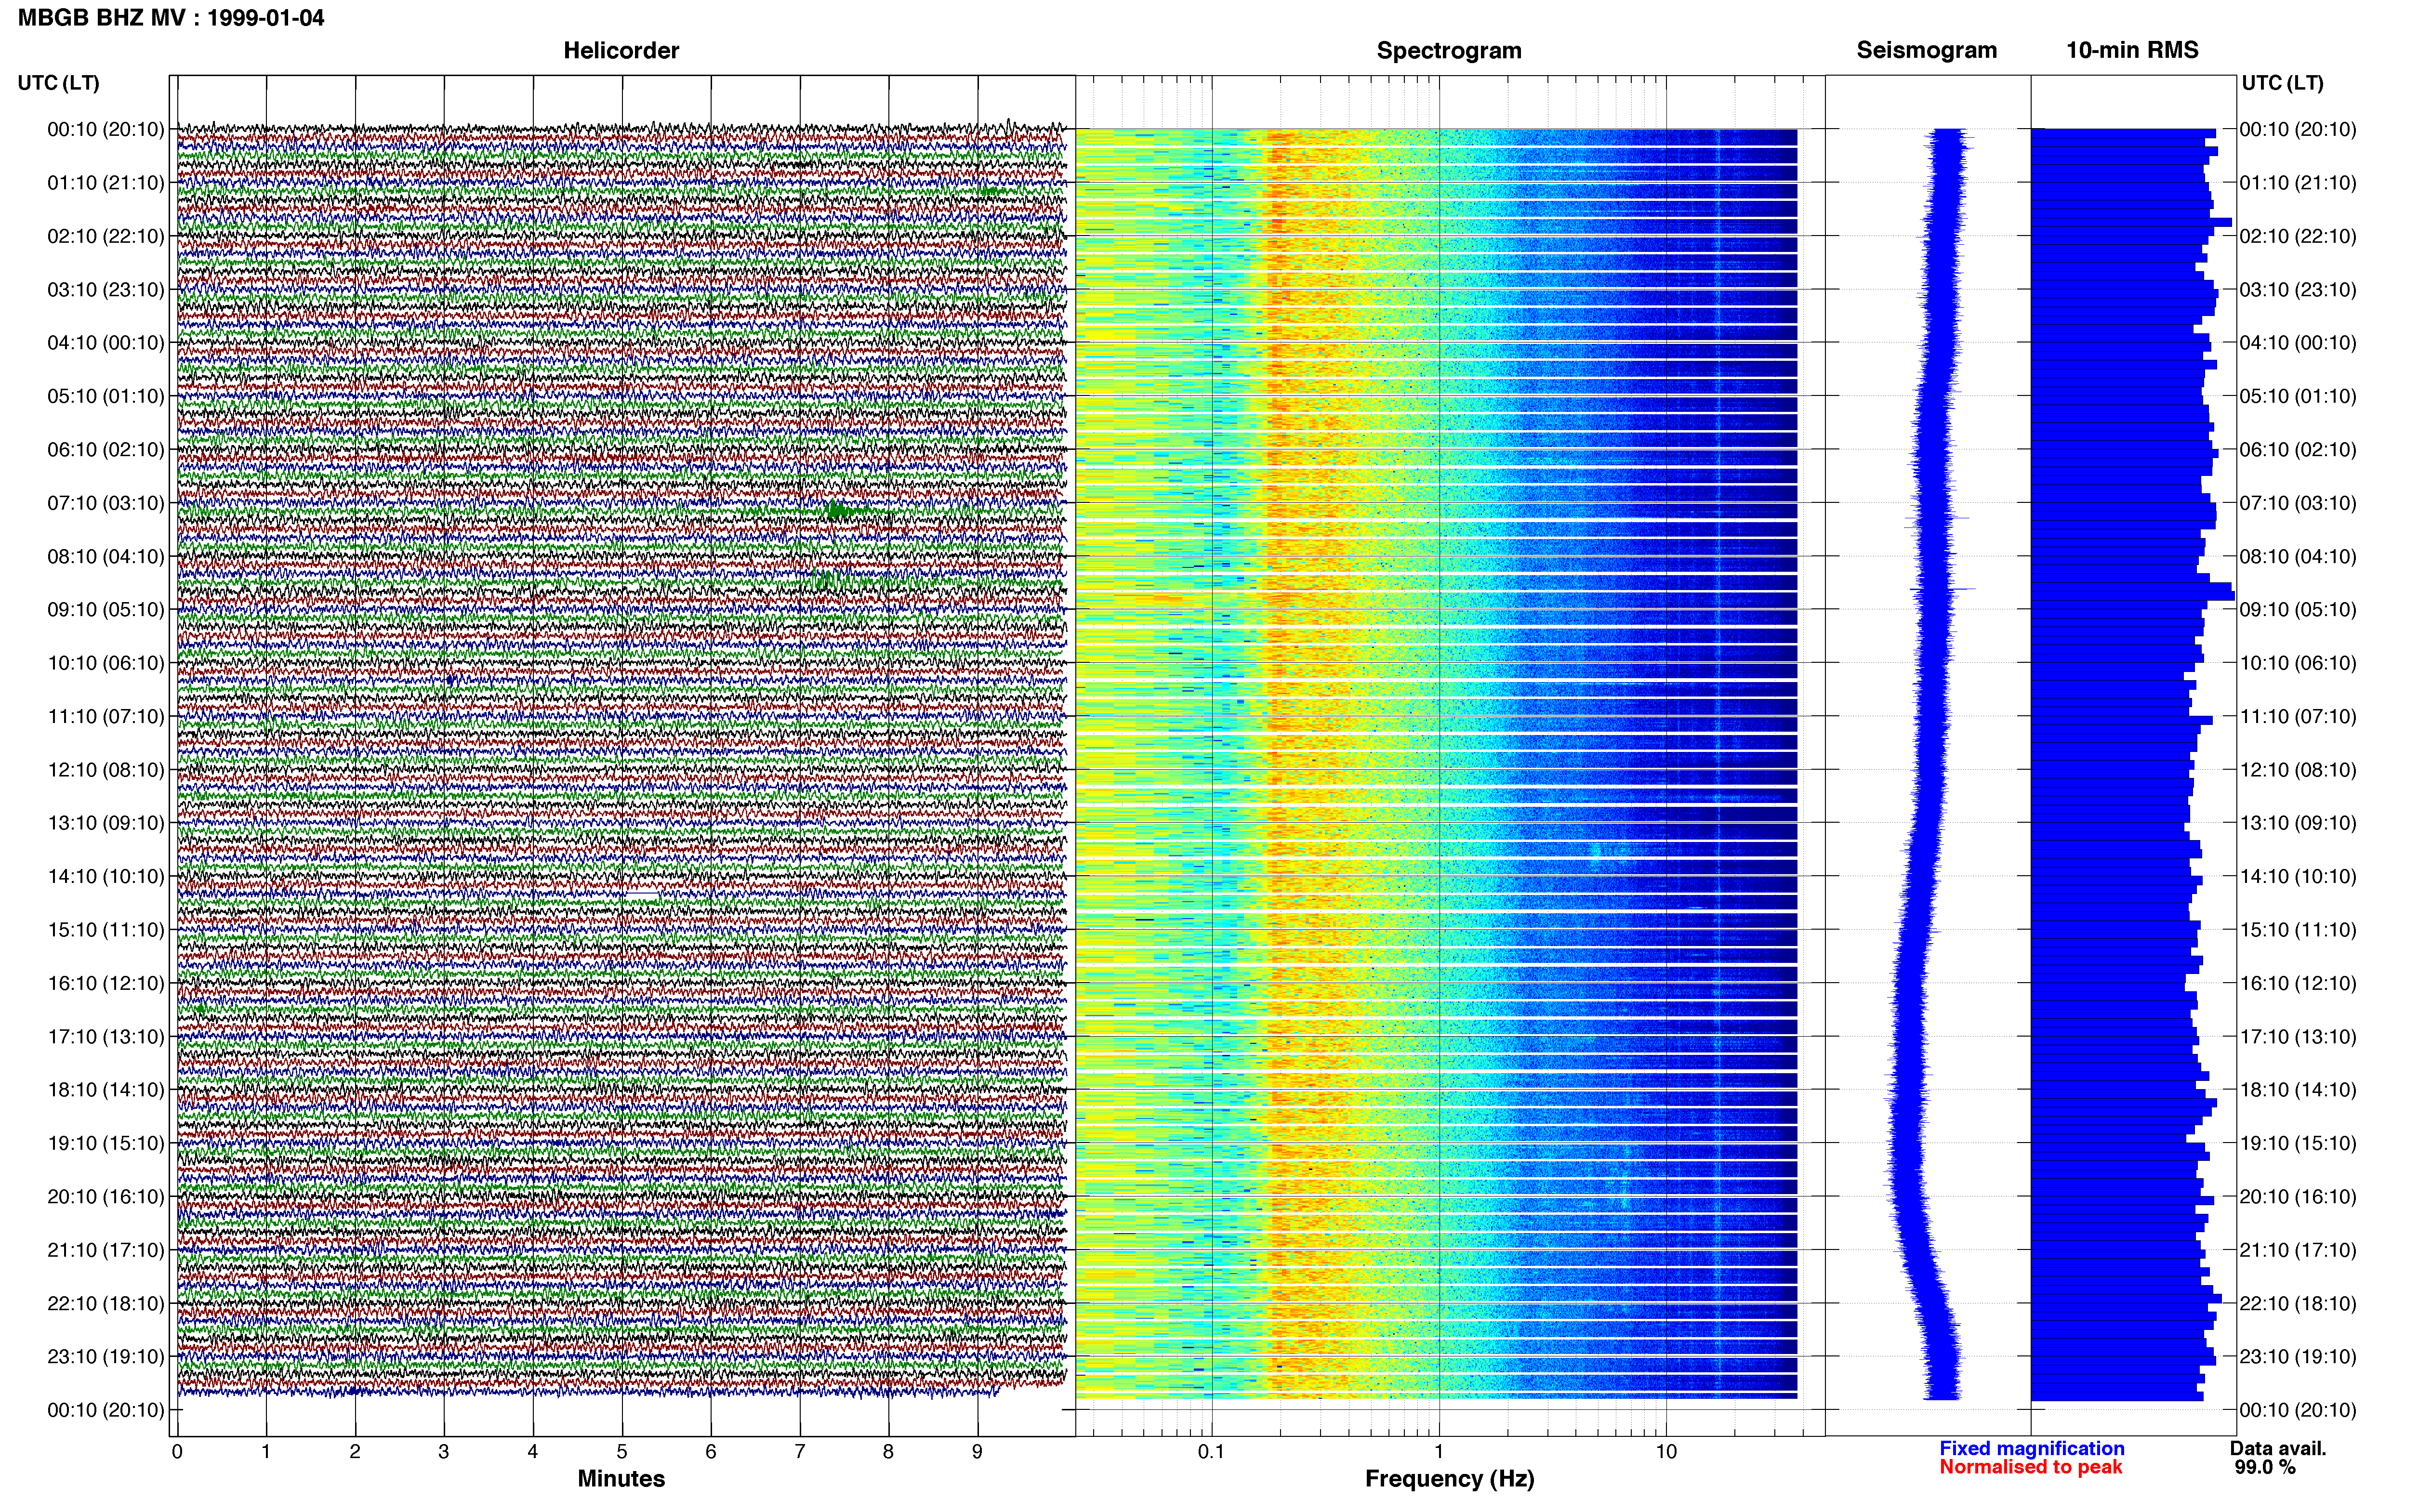Click left time label 20:10 (16:10)
This screenshot has width=2418, height=1512.
pyautogui.click(x=106, y=1197)
